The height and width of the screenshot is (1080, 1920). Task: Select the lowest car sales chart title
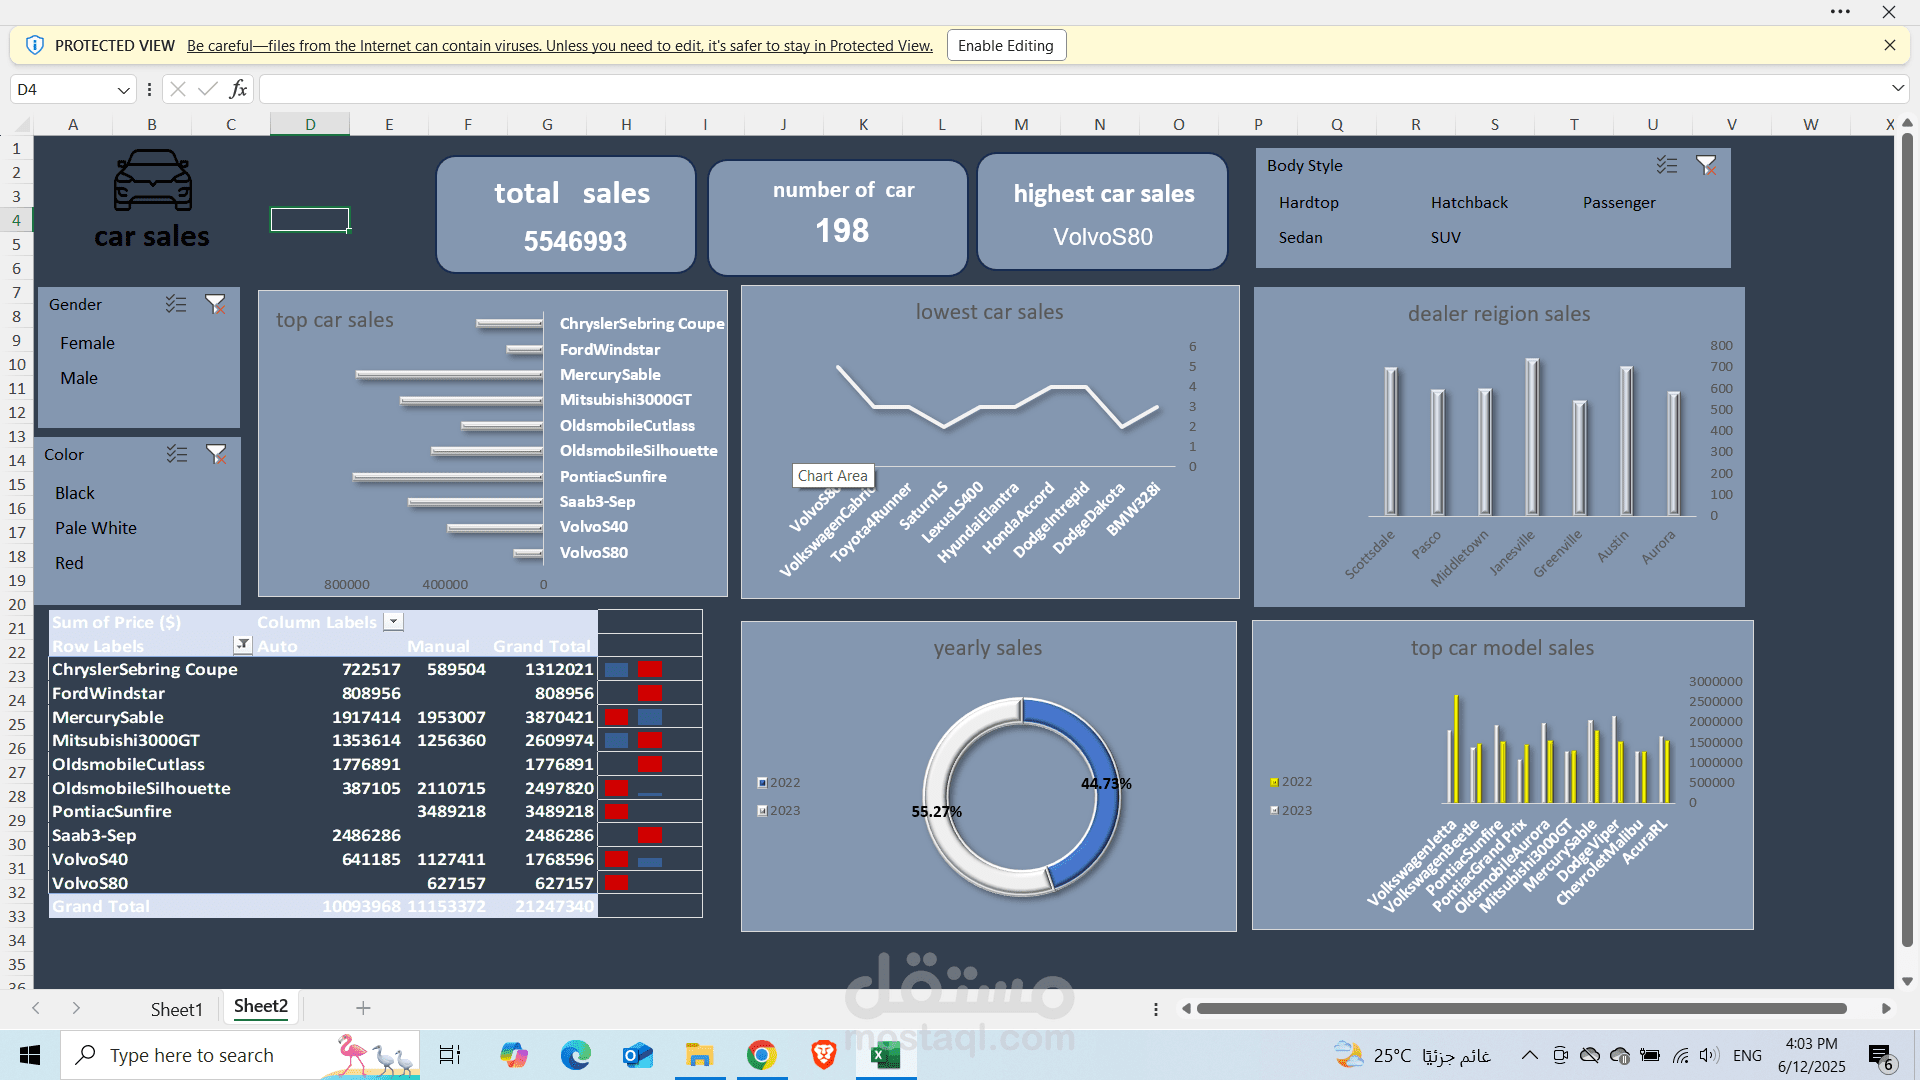pos(989,312)
